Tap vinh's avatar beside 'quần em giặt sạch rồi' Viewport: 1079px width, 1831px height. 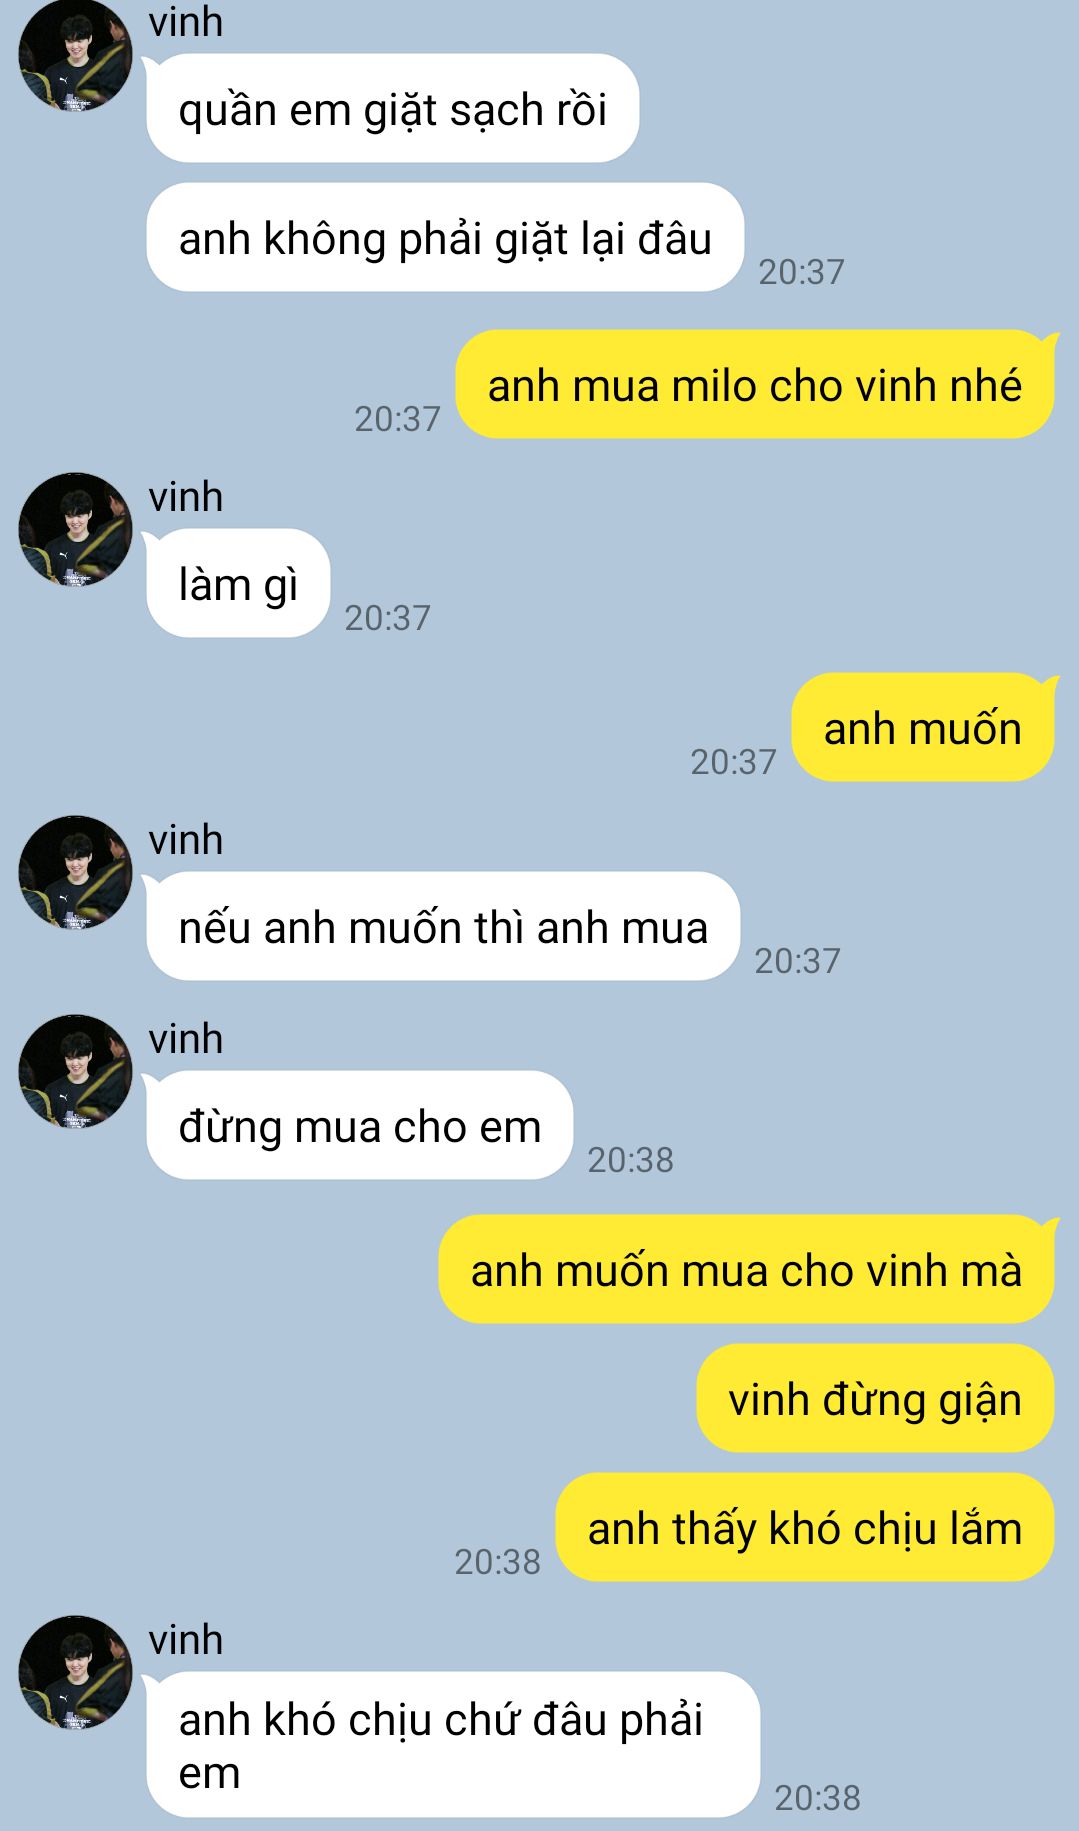click(x=75, y=53)
